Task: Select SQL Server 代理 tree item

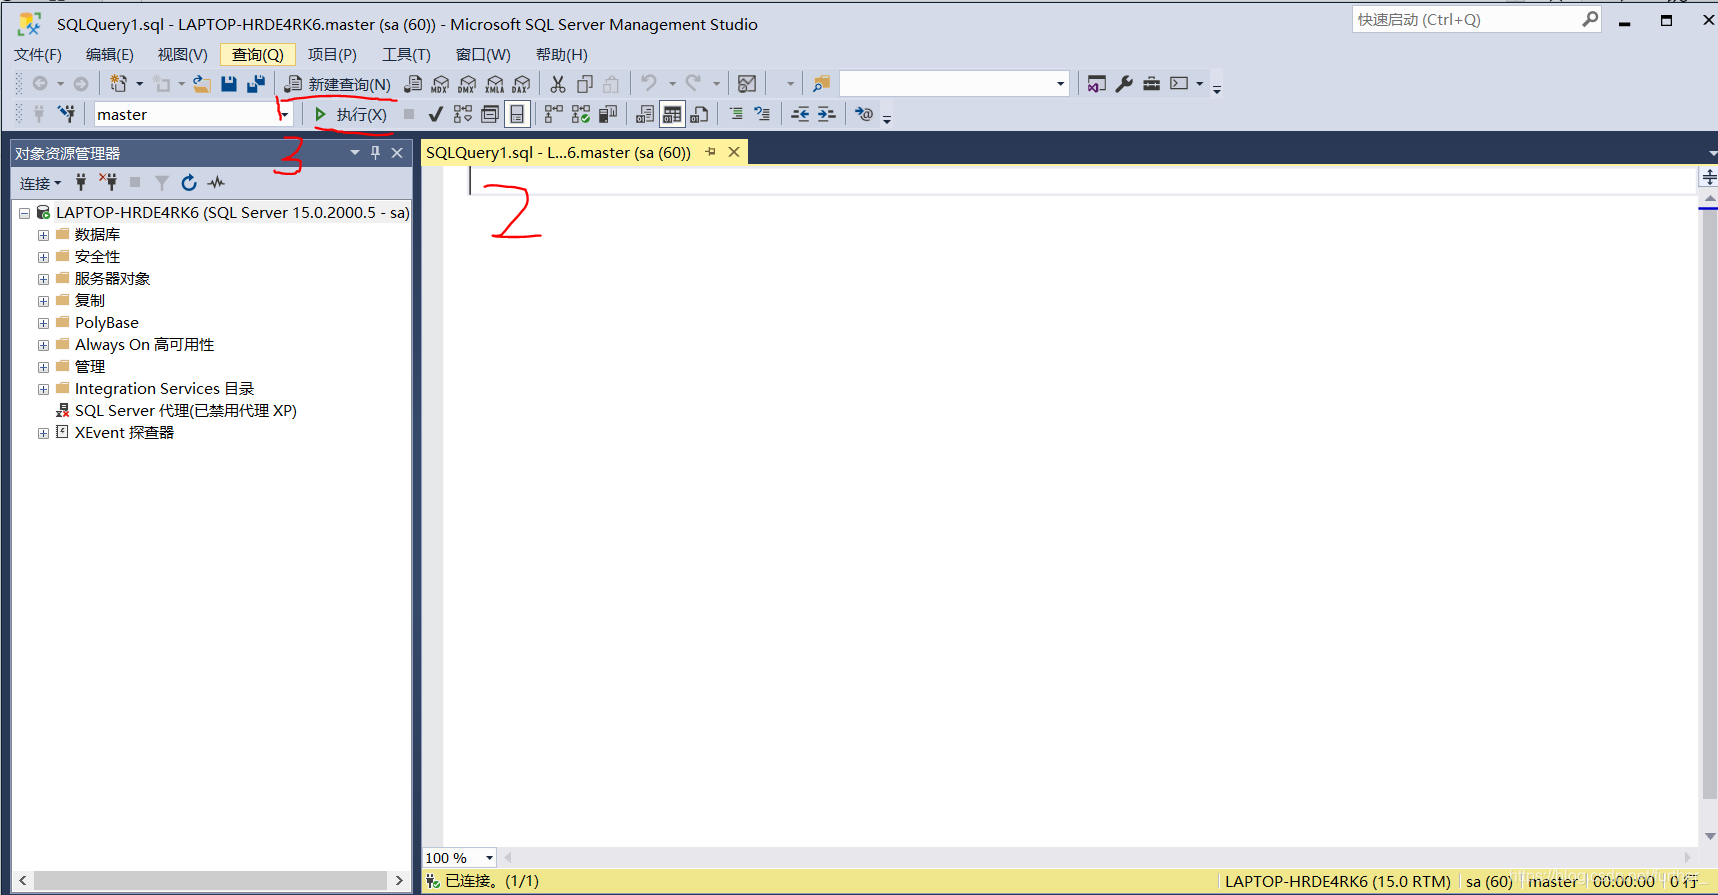Action: pyautogui.click(x=185, y=411)
